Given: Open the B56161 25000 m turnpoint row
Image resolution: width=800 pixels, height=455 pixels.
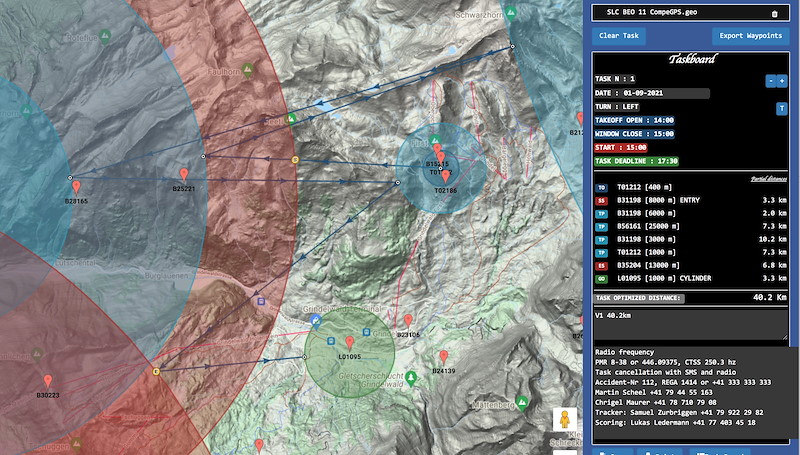Looking at the screenshot, I should (x=690, y=227).
